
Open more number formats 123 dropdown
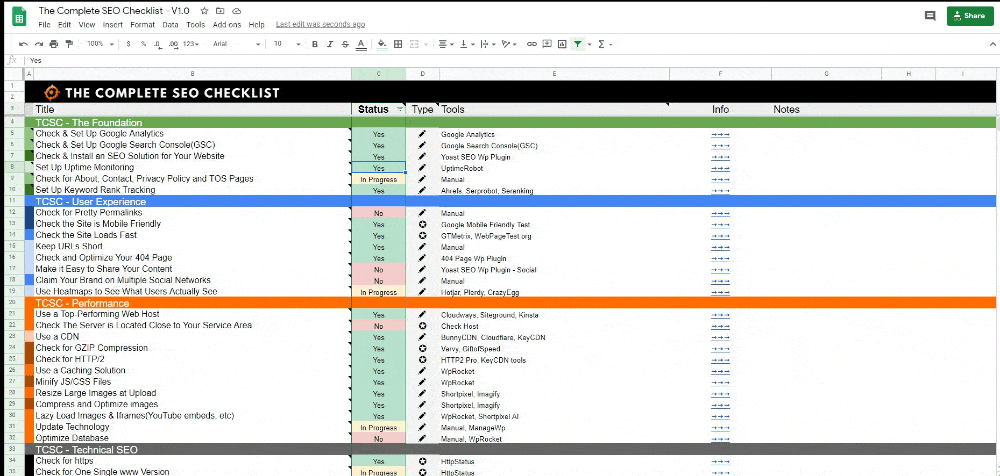pyautogui.click(x=191, y=44)
